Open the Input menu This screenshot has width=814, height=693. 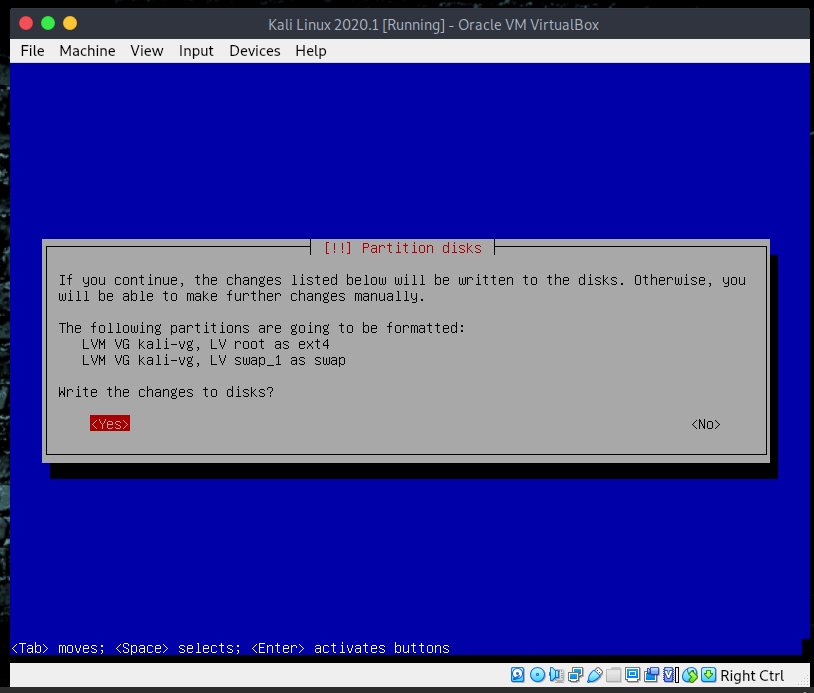point(196,51)
